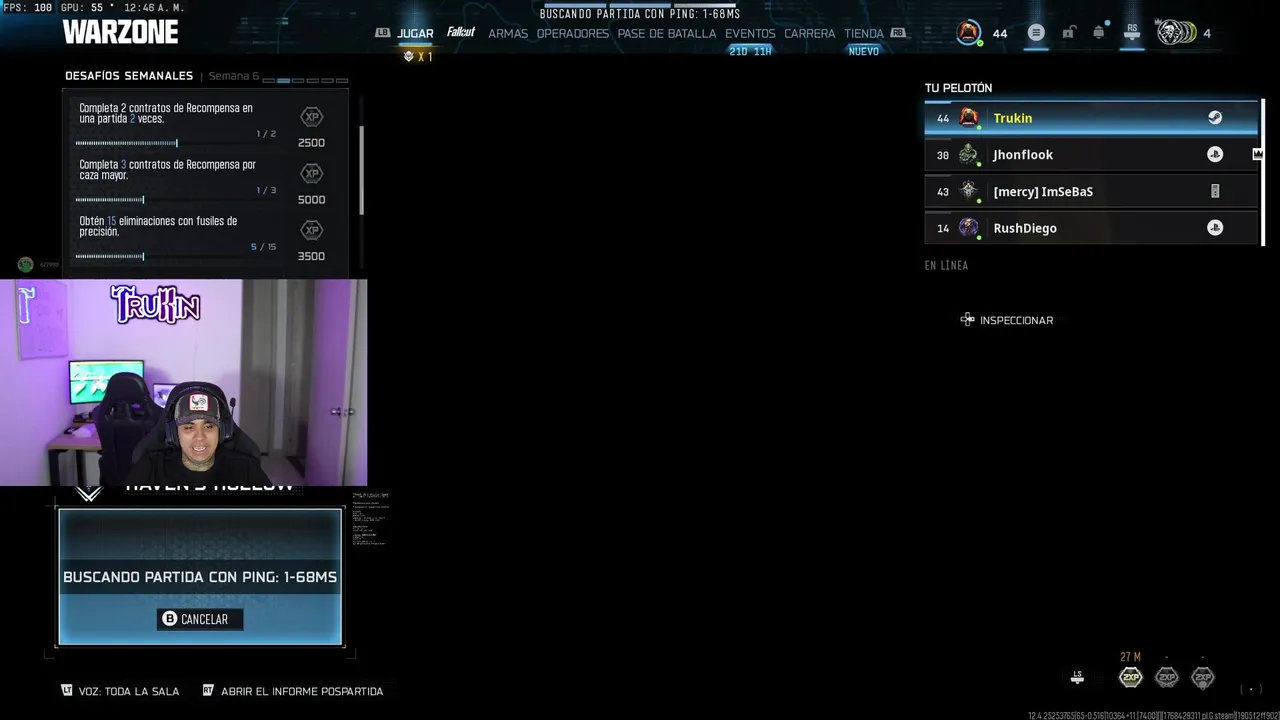Click the crown leader icon beside Jhonflook
The image size is (1280, 720).
(x=1257, y=154)
